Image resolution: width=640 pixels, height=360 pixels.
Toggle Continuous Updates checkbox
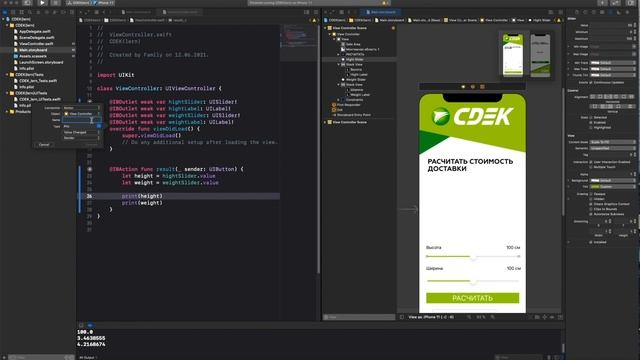[x=591, y=82]
